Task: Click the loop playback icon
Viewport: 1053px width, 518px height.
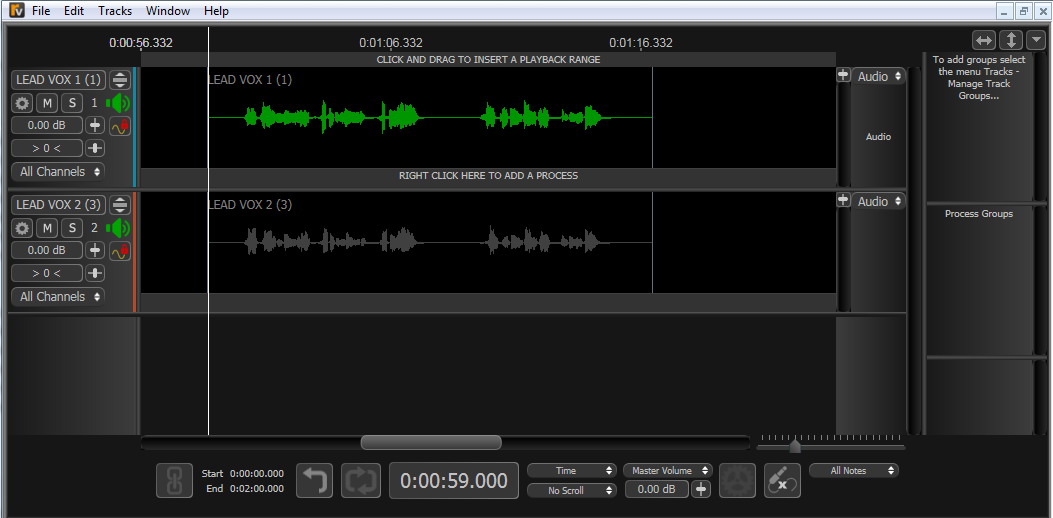Action: pyautogui.click(x=360, y=481)
